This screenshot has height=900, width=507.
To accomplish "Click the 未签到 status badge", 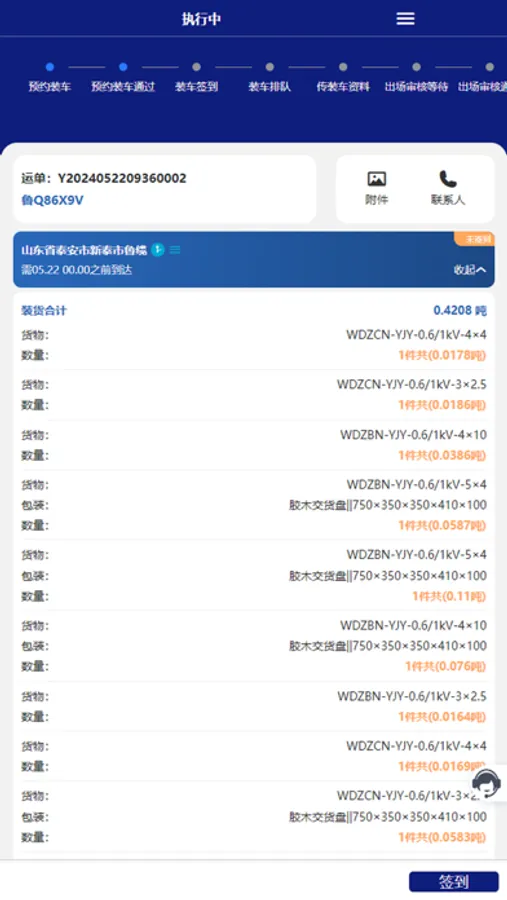I will pyautogui.click(x=476, y=239).
